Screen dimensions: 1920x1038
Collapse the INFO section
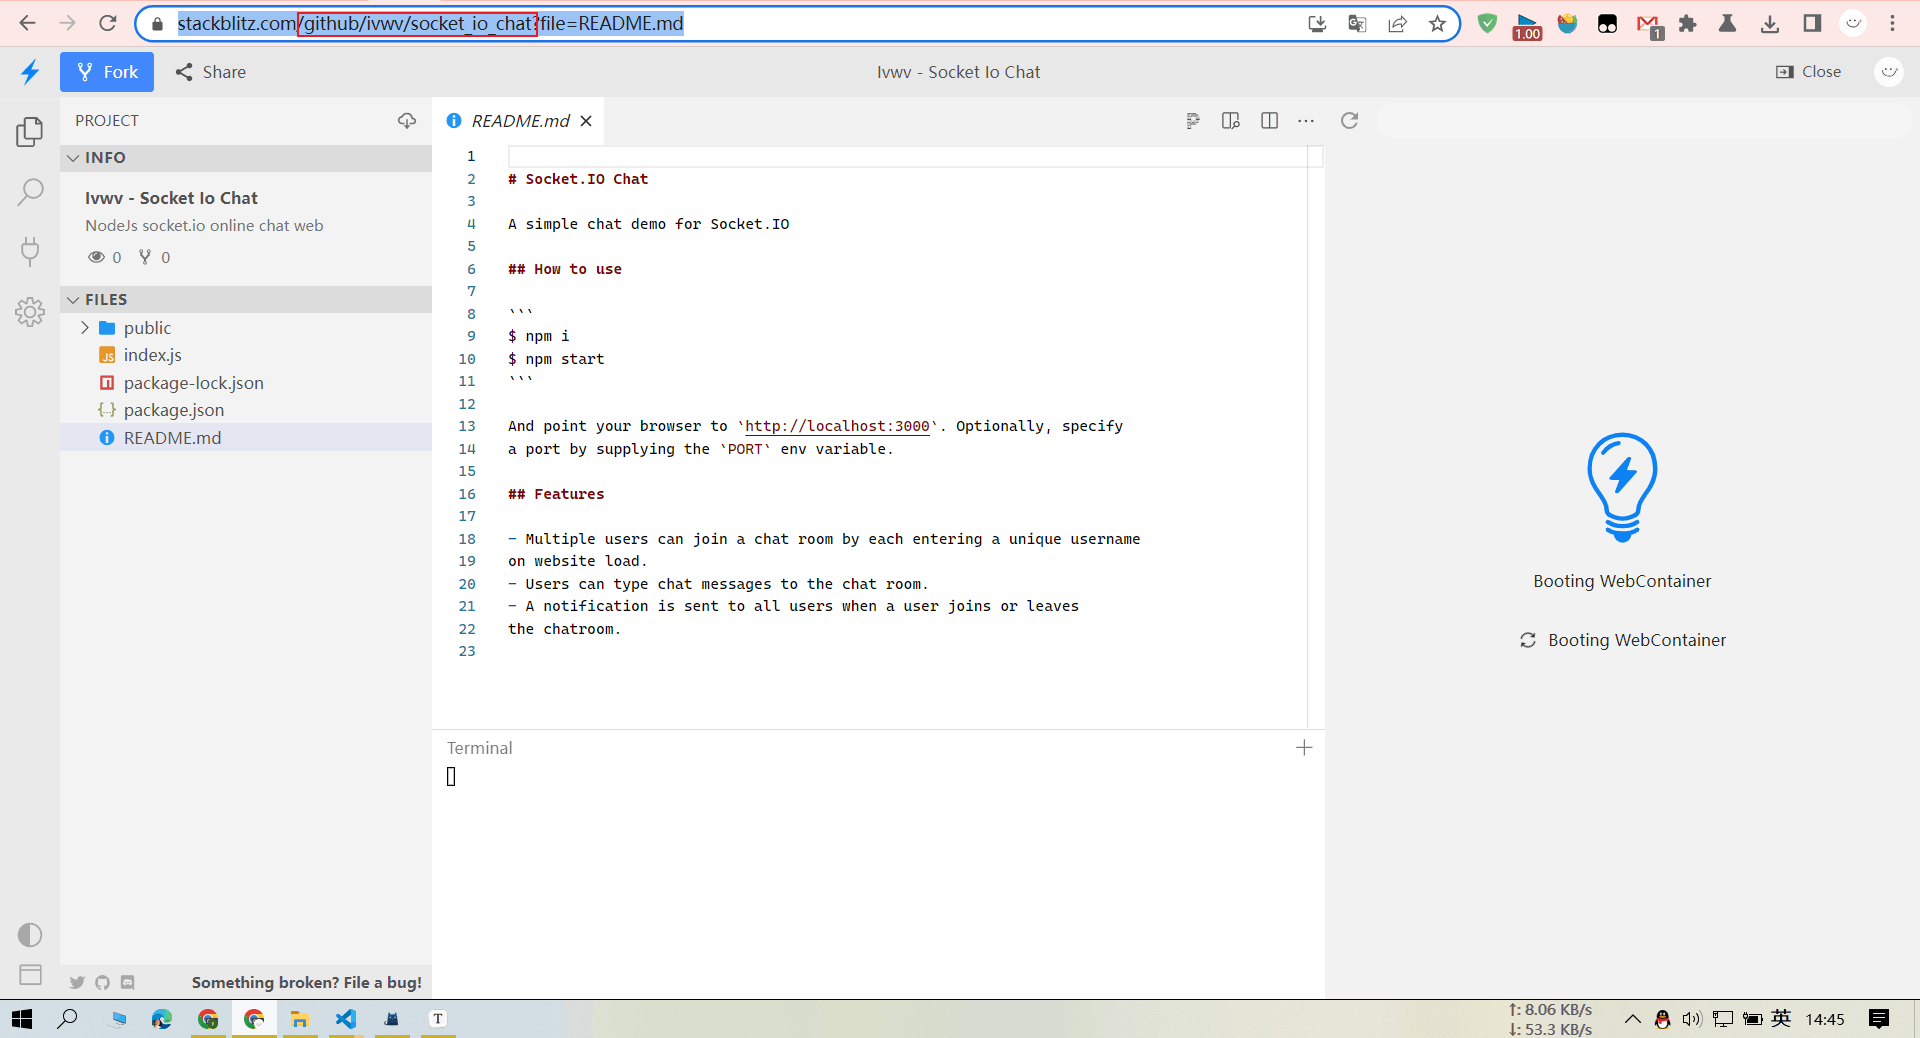click(246, 157)
